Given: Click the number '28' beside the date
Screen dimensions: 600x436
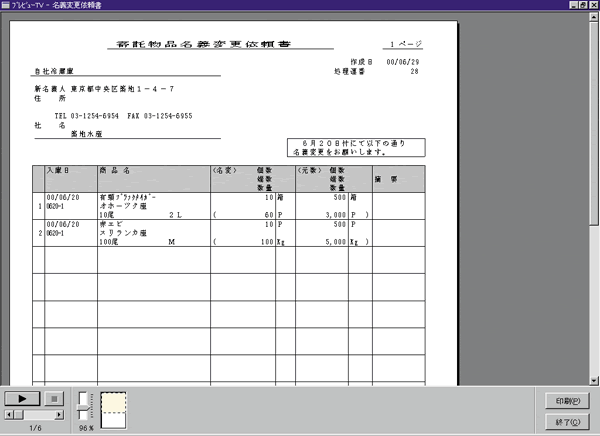Looking at the screenshot, I should click(x=414, y=71).
